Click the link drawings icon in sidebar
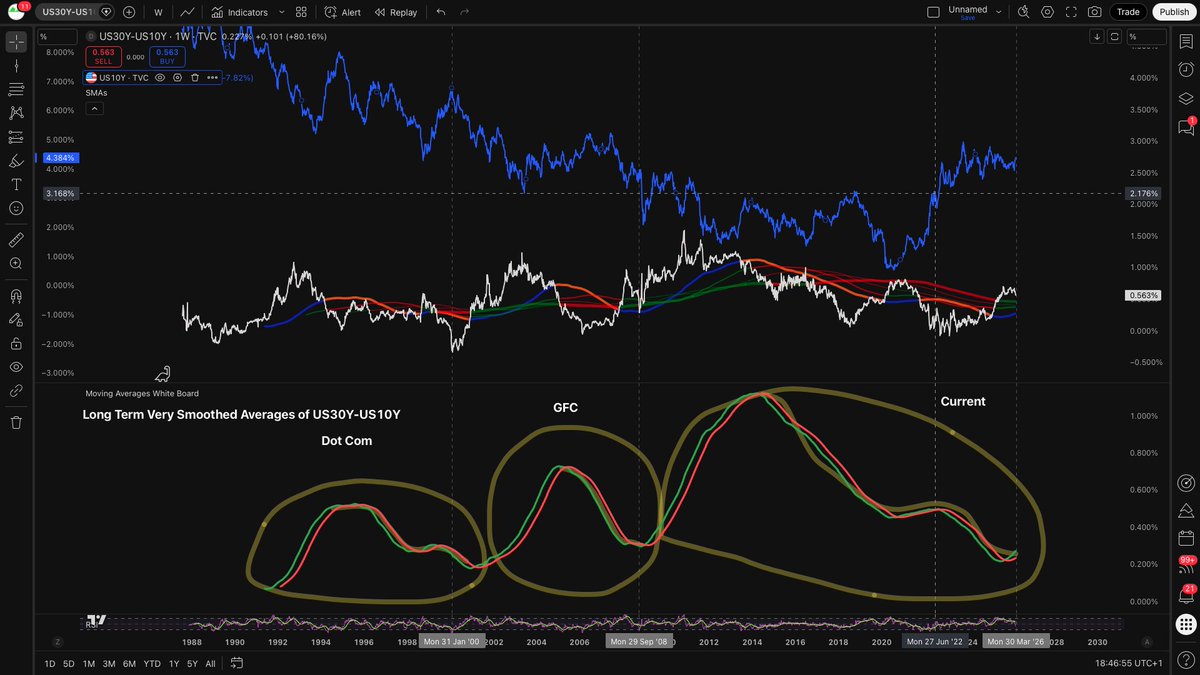Image resolution: width=1200 pixels, height=675 pixels. click(16, 391)
